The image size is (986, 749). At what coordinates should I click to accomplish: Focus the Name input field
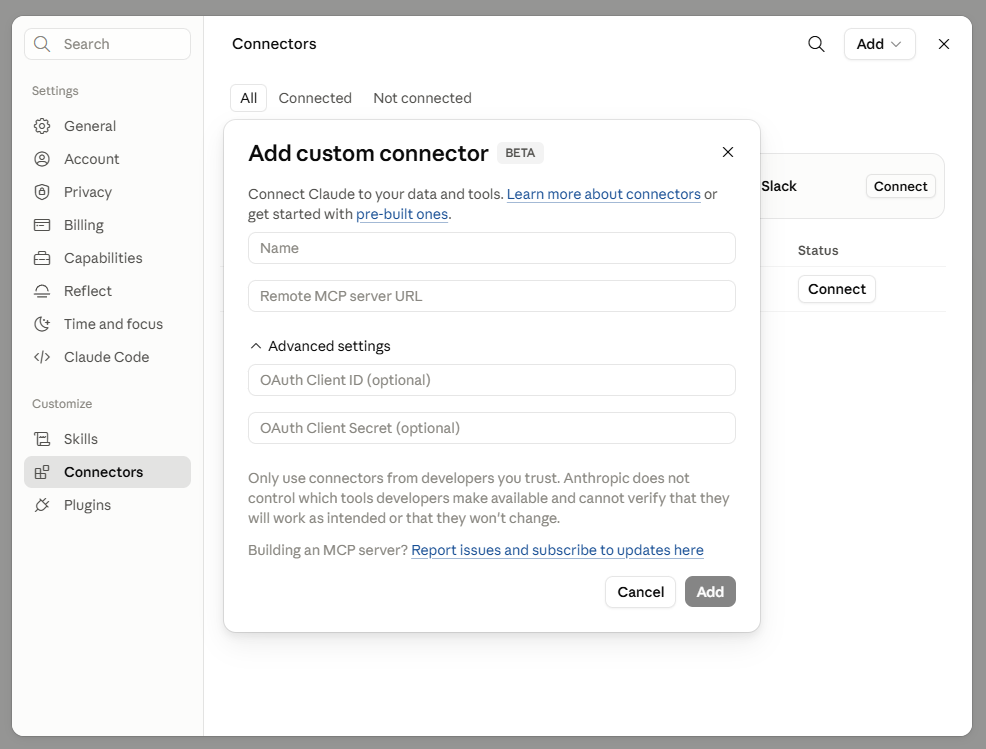[x=492, y=248]
